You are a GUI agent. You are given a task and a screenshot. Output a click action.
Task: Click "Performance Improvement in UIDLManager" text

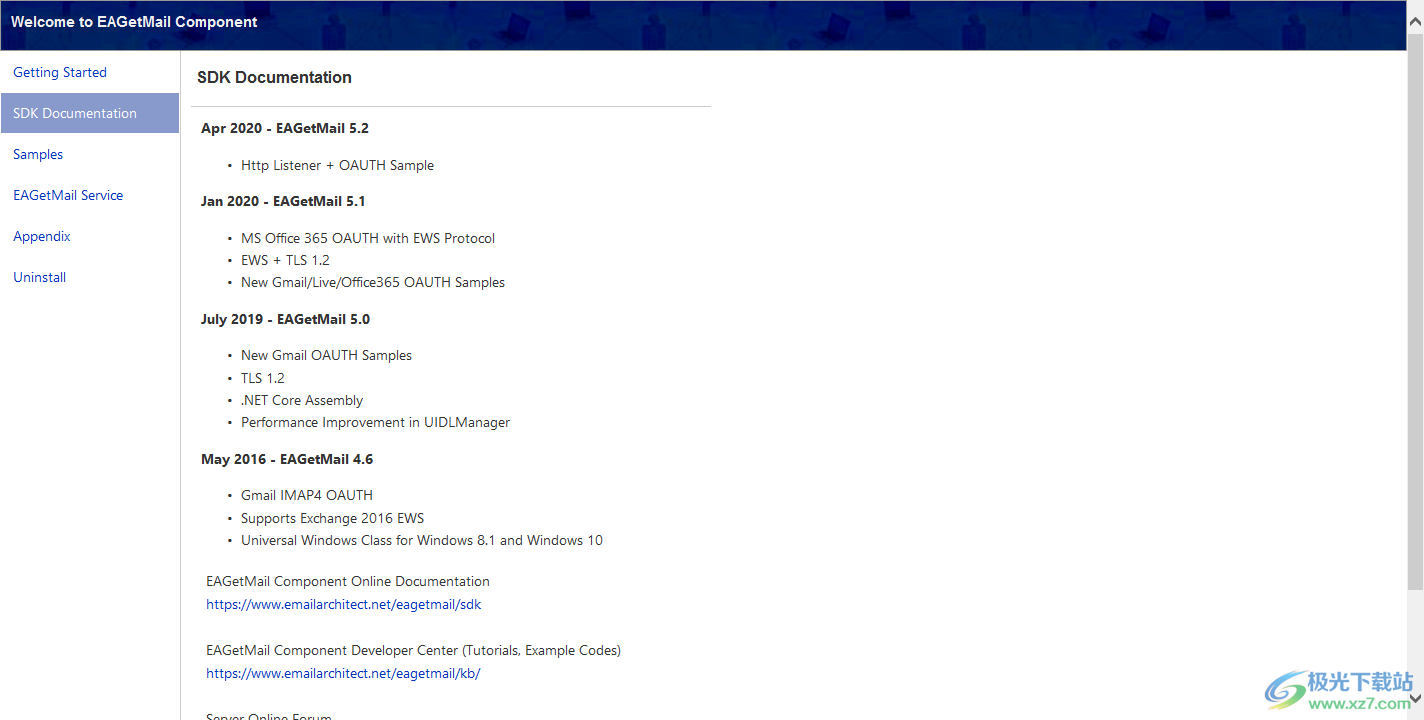pos(375,422)
